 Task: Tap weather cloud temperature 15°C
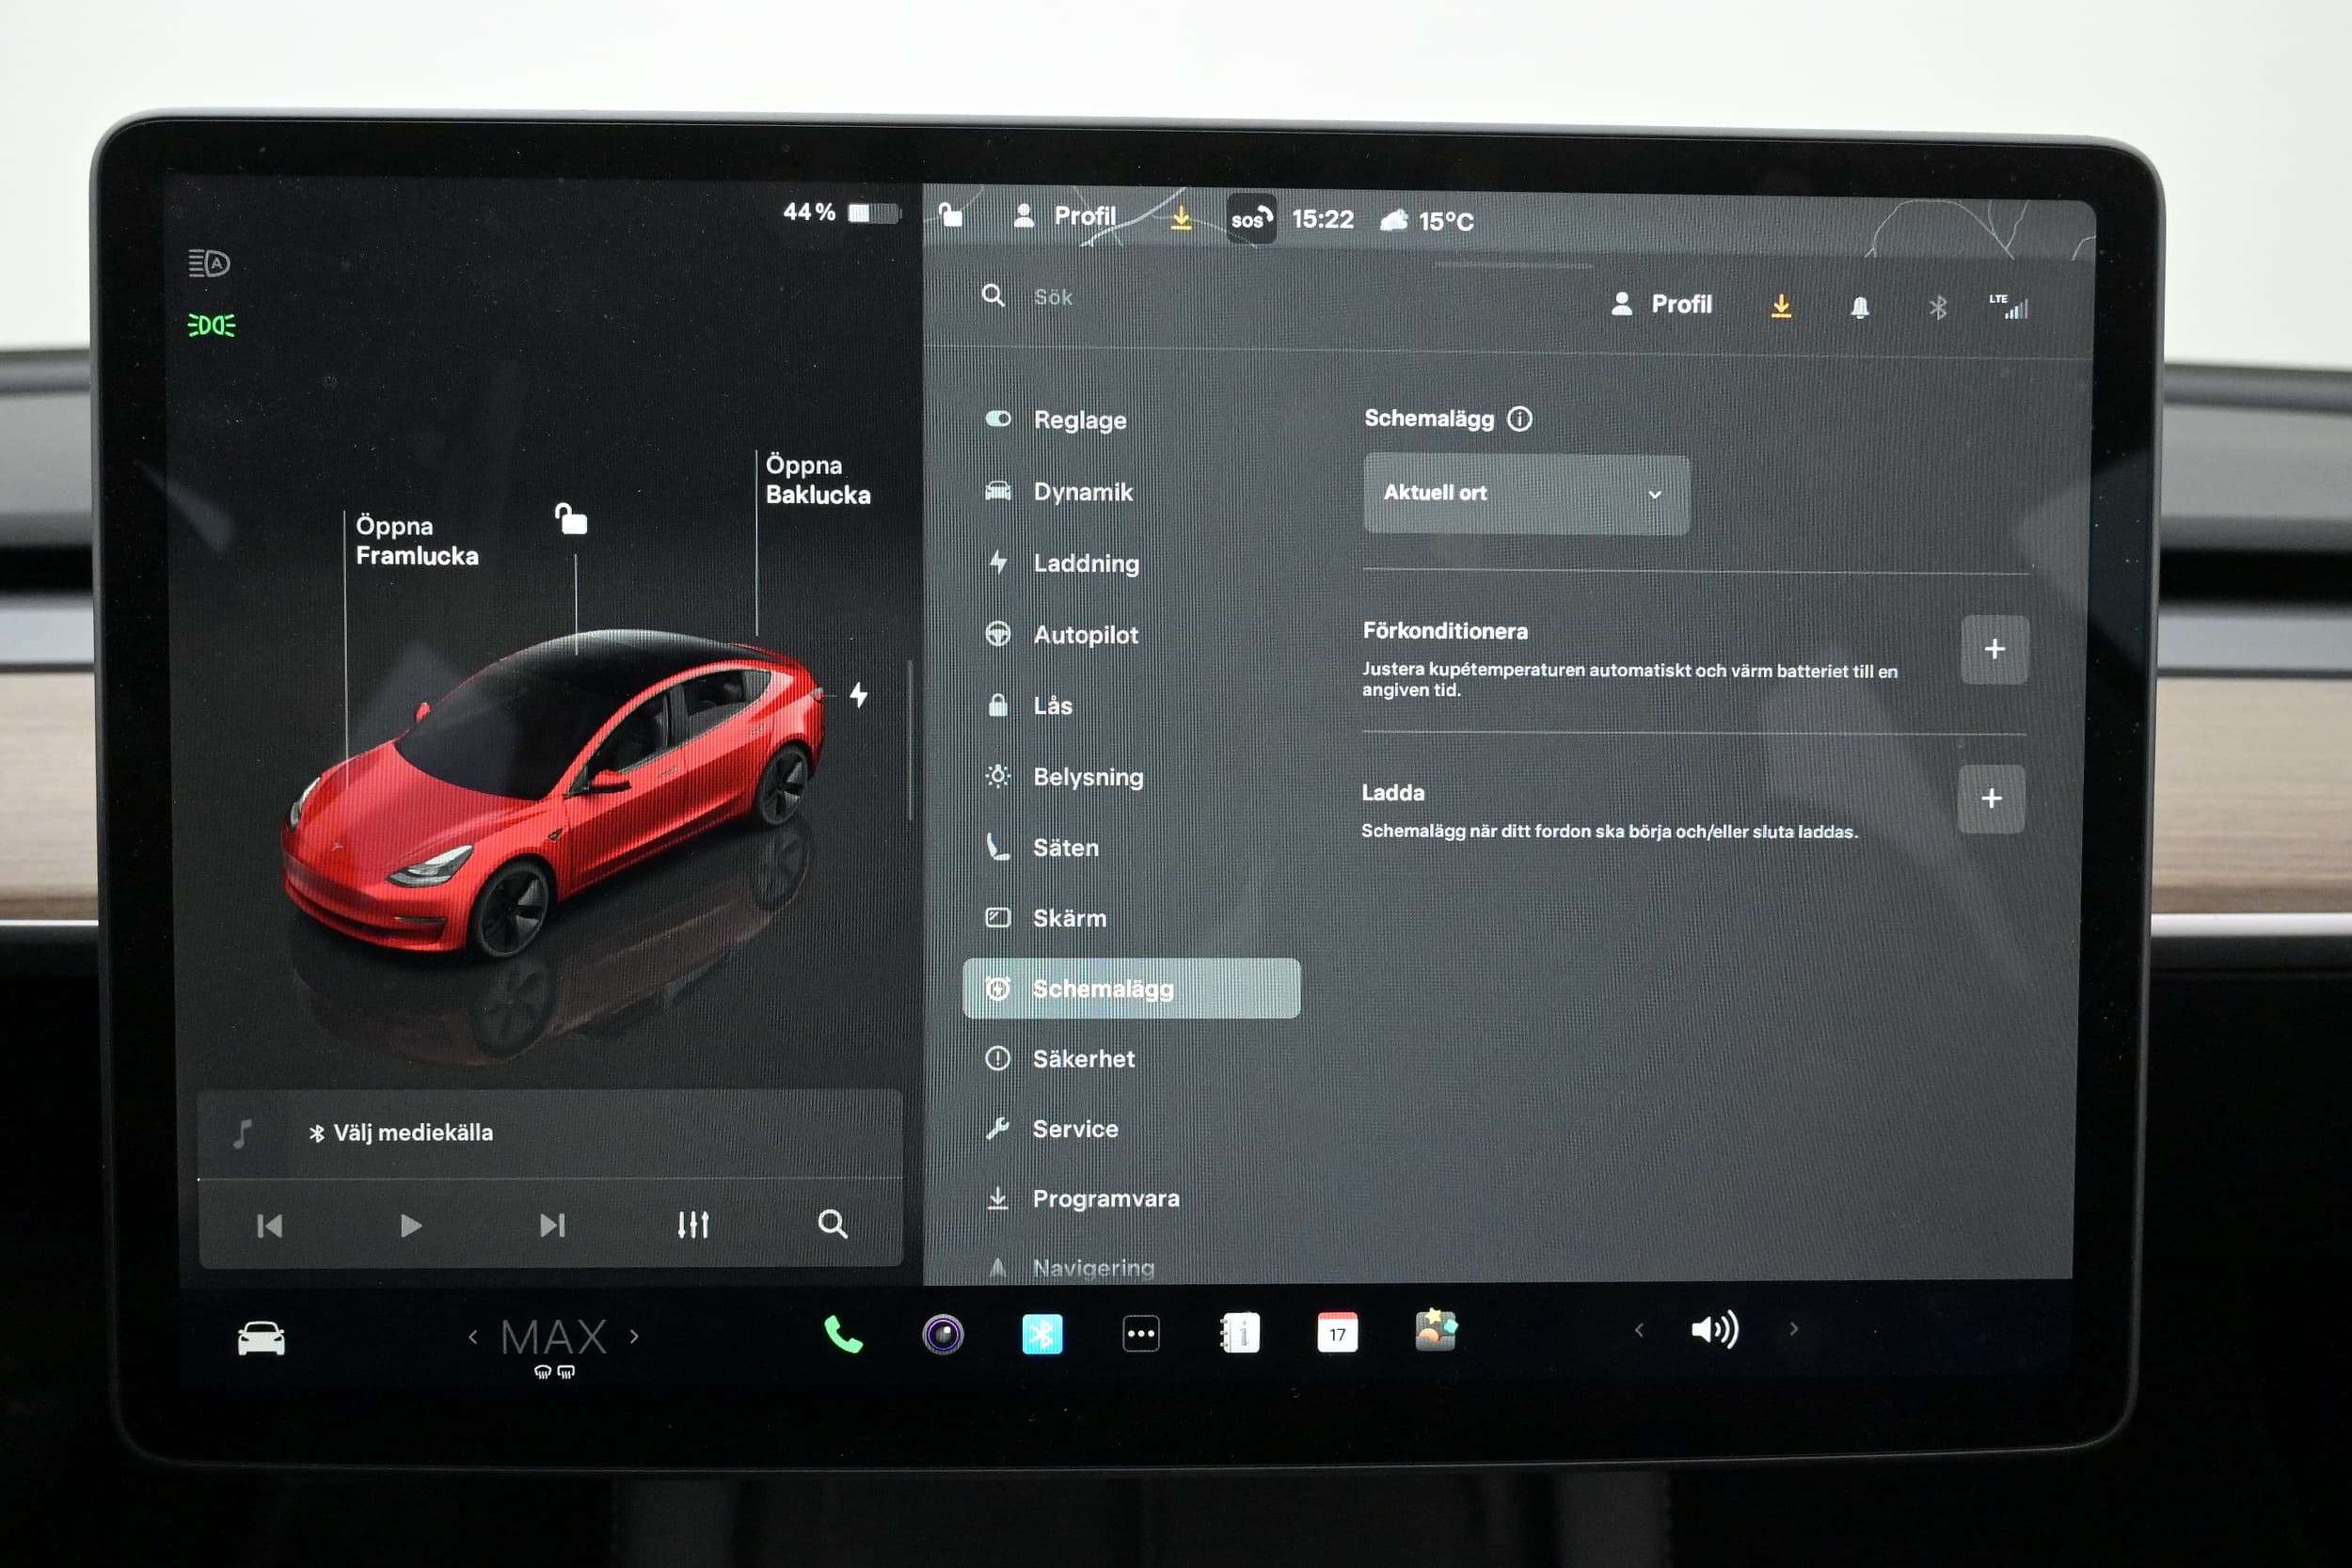click(x=1427, y=221)
